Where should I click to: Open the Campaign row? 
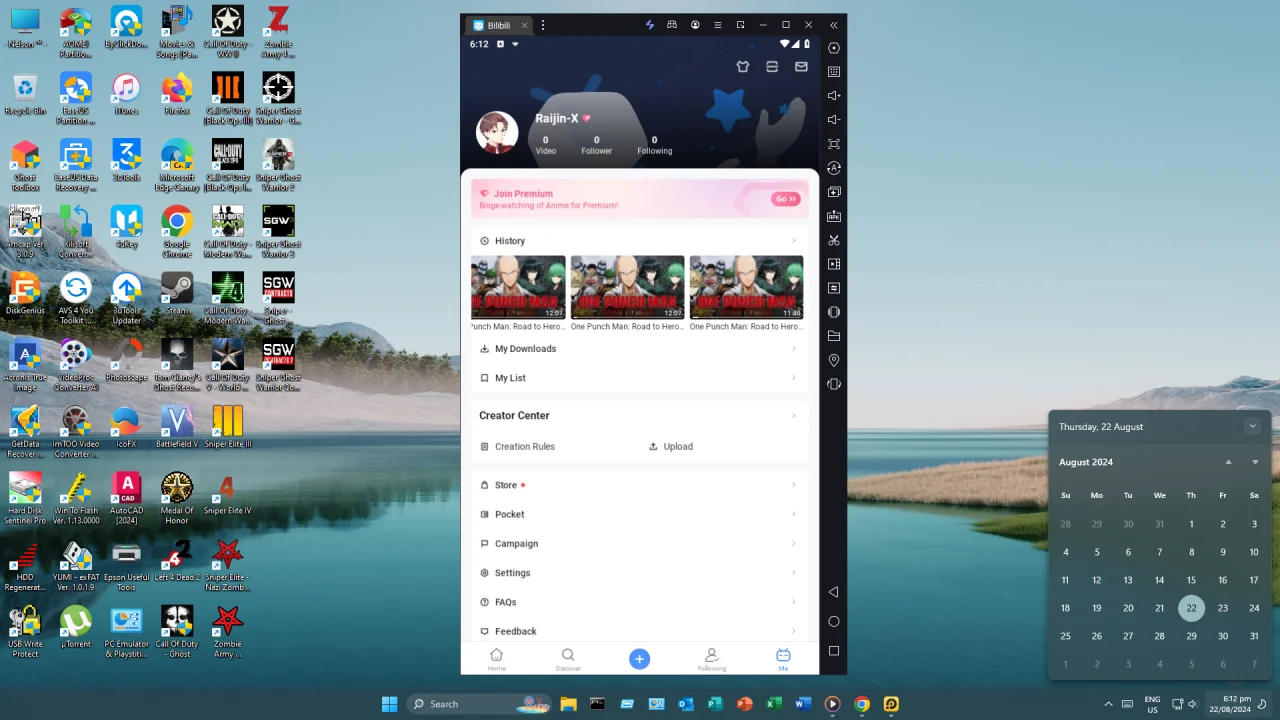point(639,544)
